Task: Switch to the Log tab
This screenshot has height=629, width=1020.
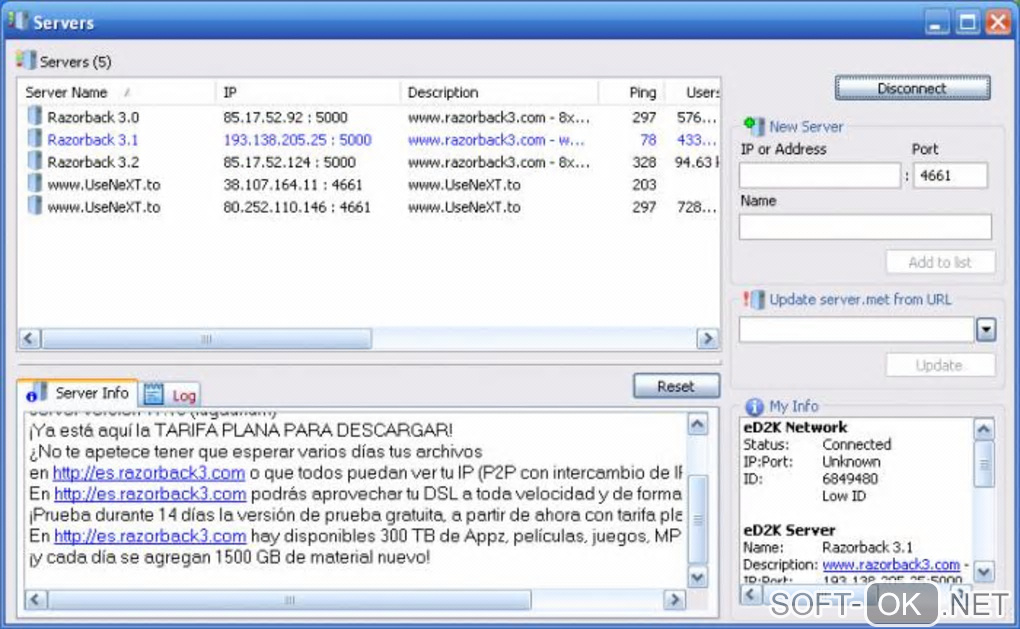Action: pos(170,395)
